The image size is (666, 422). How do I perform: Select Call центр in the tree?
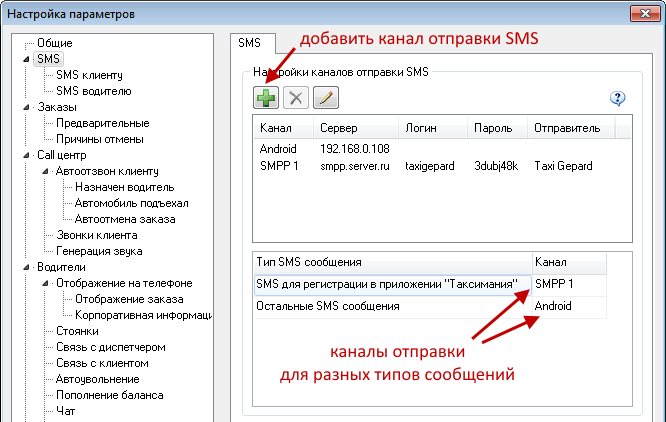tap(62, 155)
